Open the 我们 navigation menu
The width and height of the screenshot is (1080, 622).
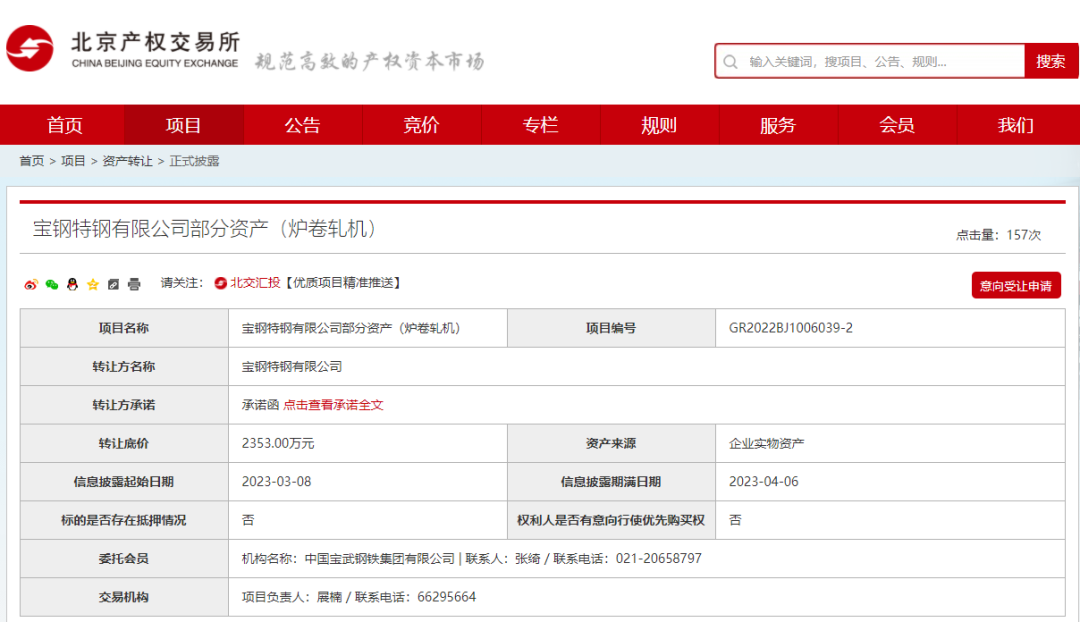(1017, 125)
